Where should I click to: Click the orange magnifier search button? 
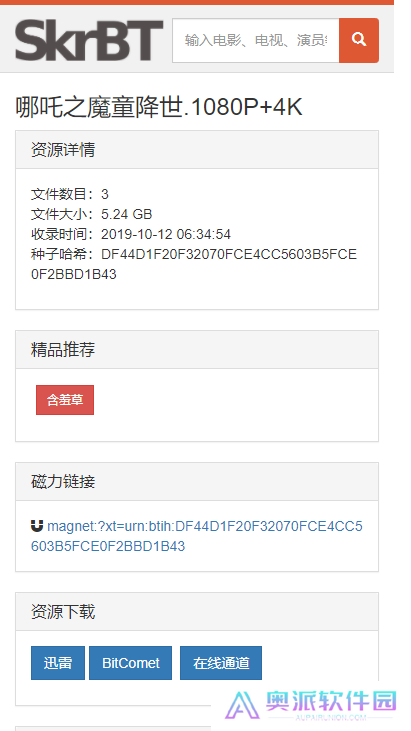click(359, 40)
